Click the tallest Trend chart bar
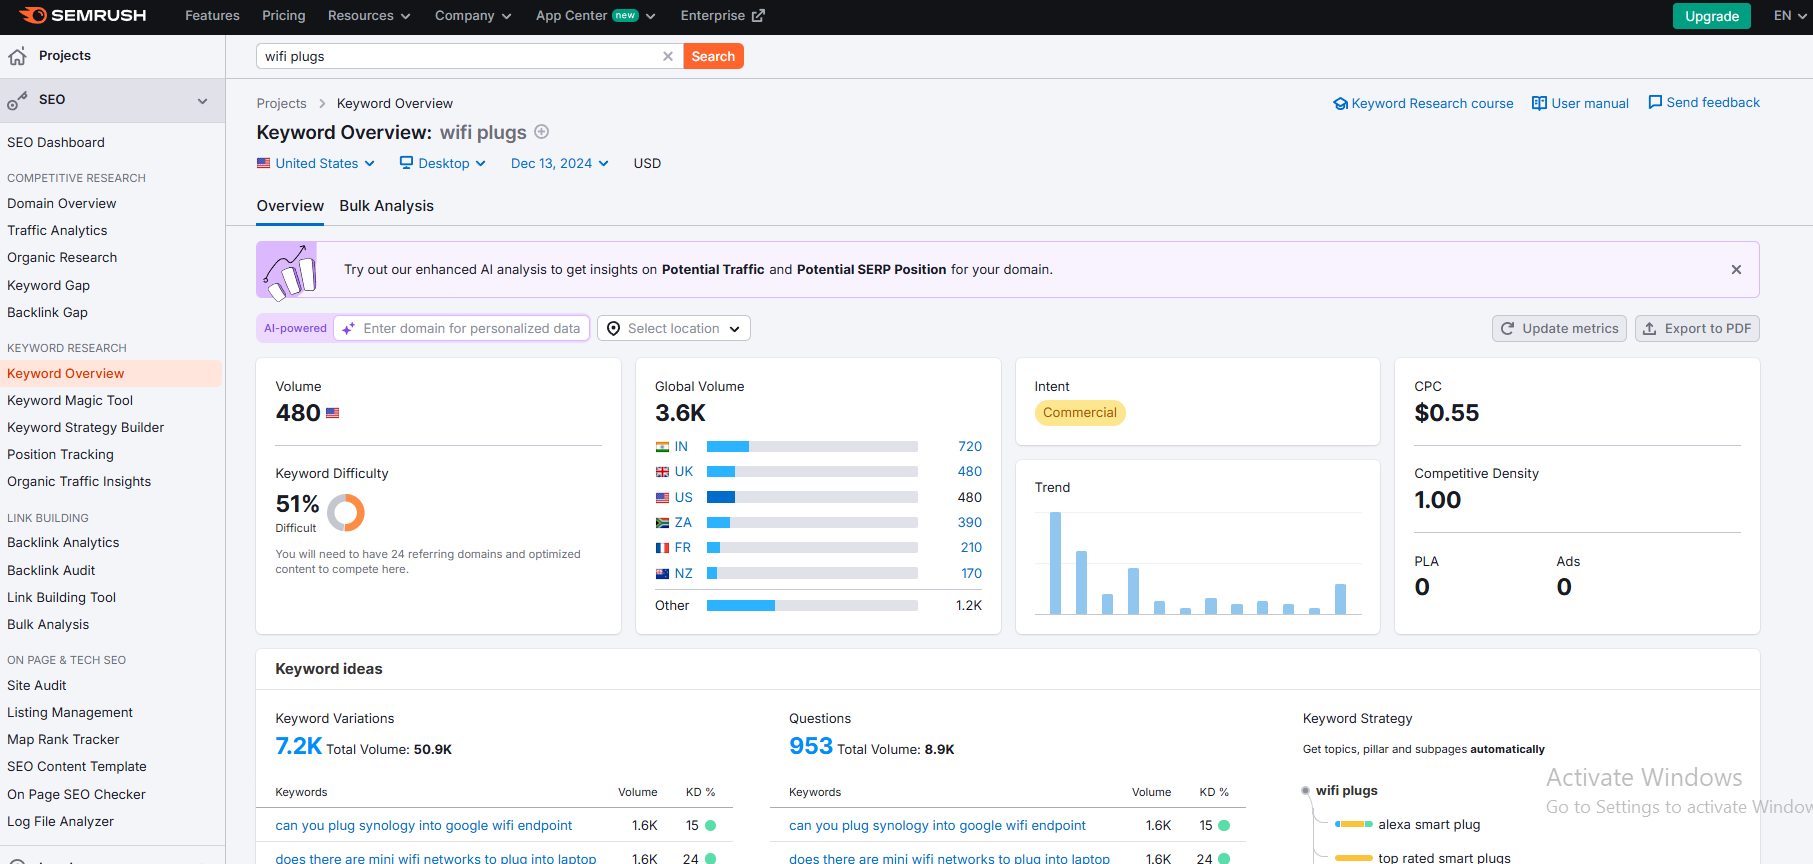This screenshot has width=1813, height=864. click(x=1055, y=563)
